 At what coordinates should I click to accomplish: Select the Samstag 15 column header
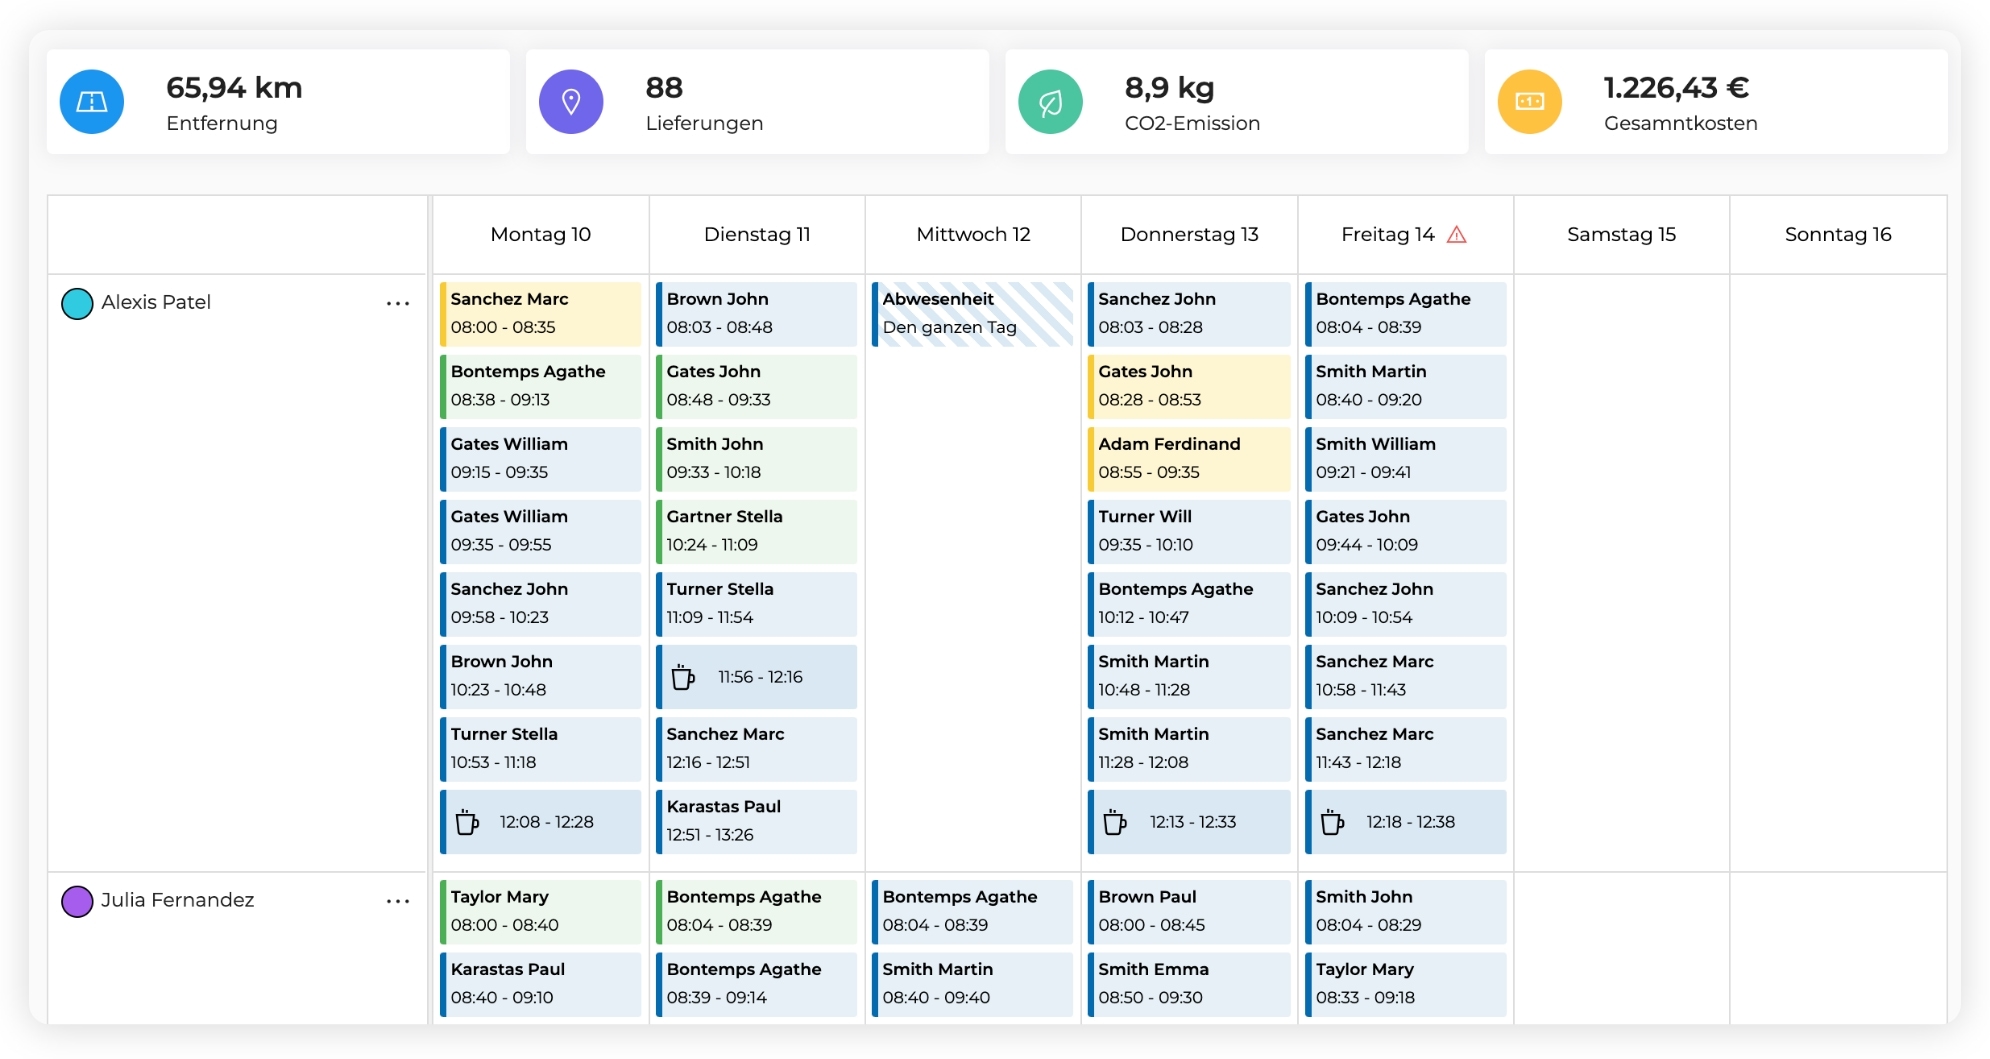1621,235
